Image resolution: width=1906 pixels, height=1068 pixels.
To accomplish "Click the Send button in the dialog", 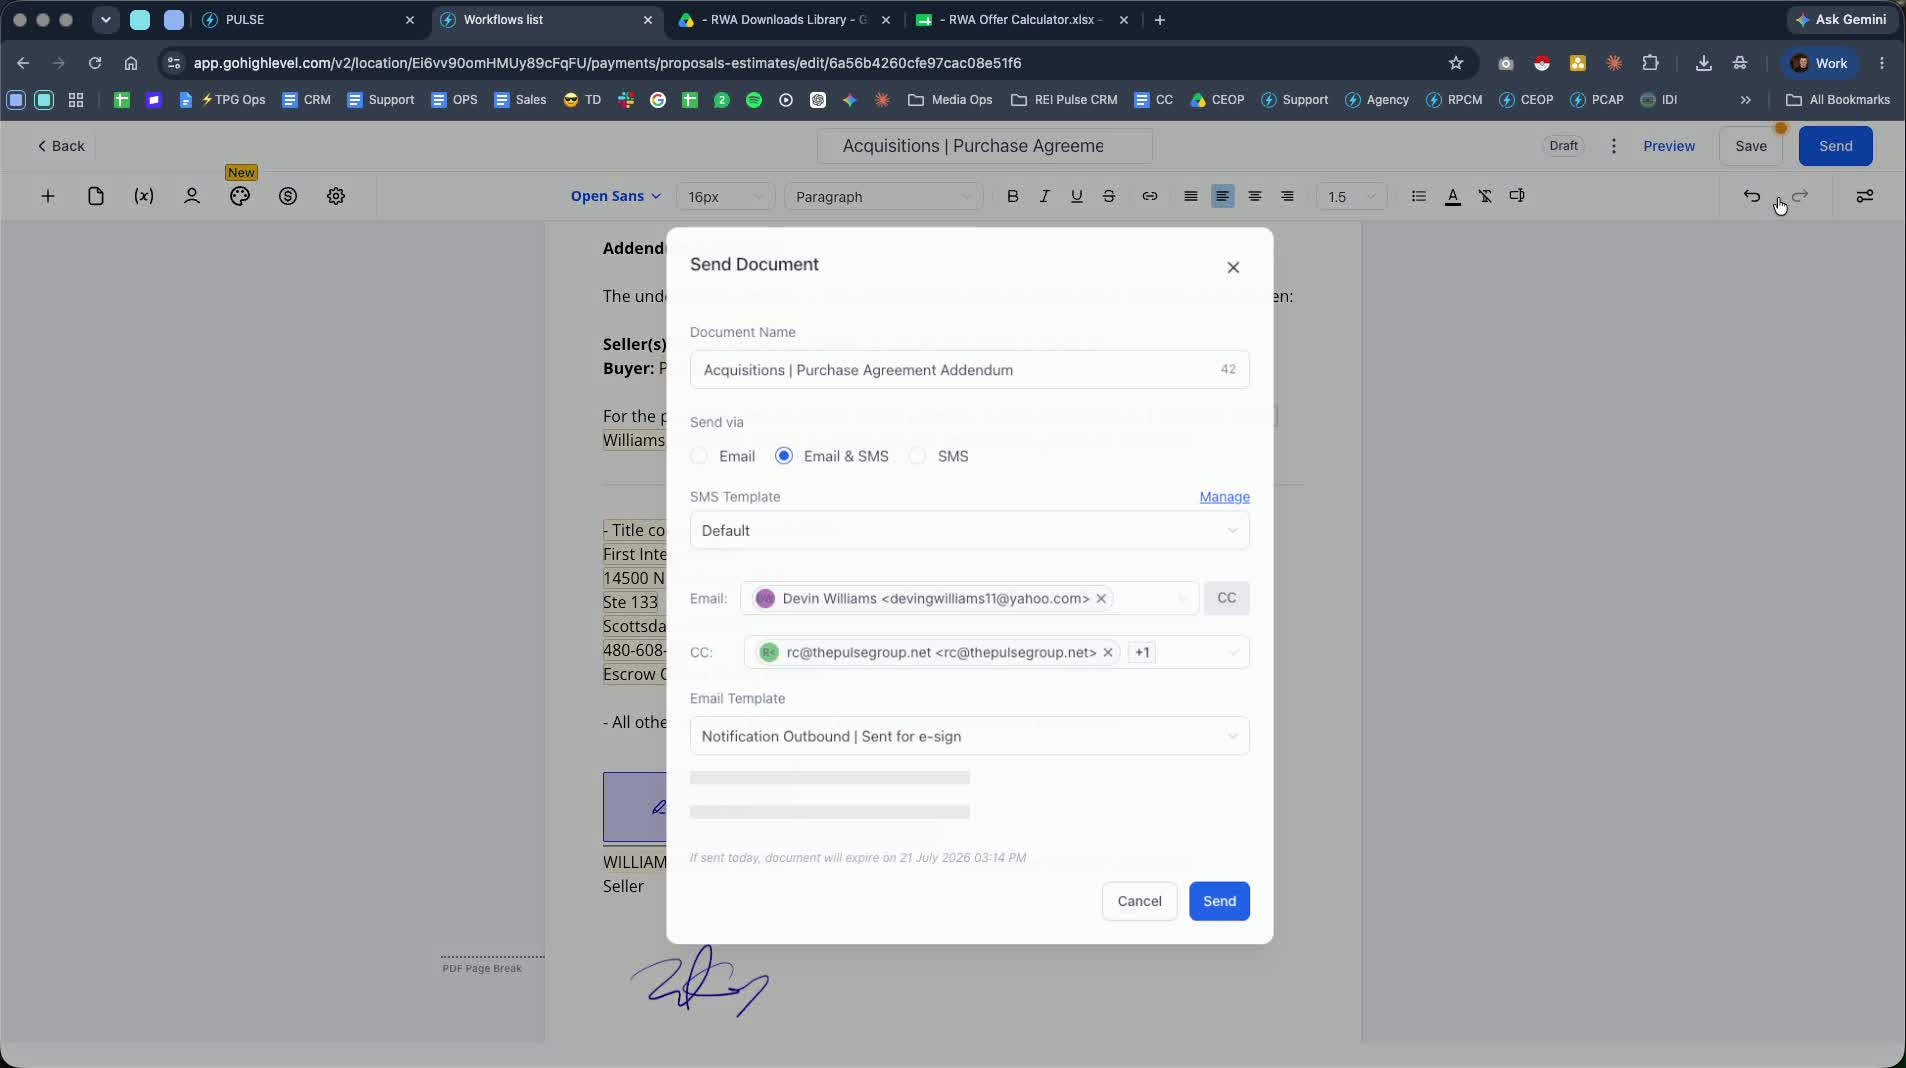I will (1219, 901).
